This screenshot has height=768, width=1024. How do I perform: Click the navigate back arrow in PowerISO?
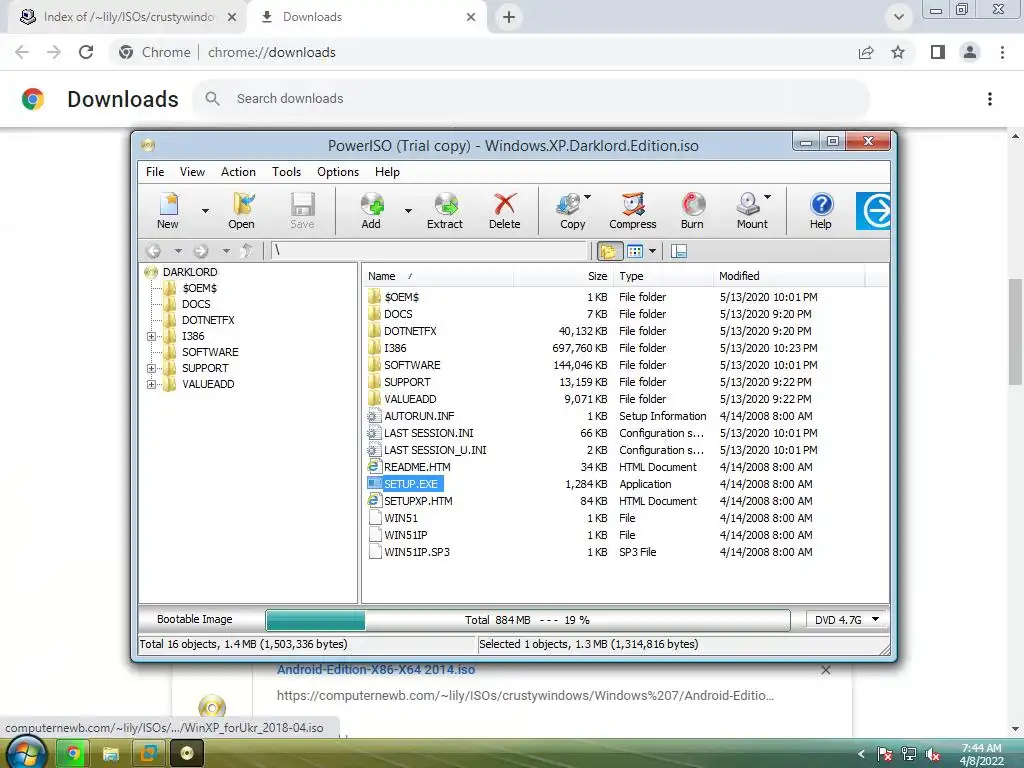pyautogui.click(x=153, y=251)
